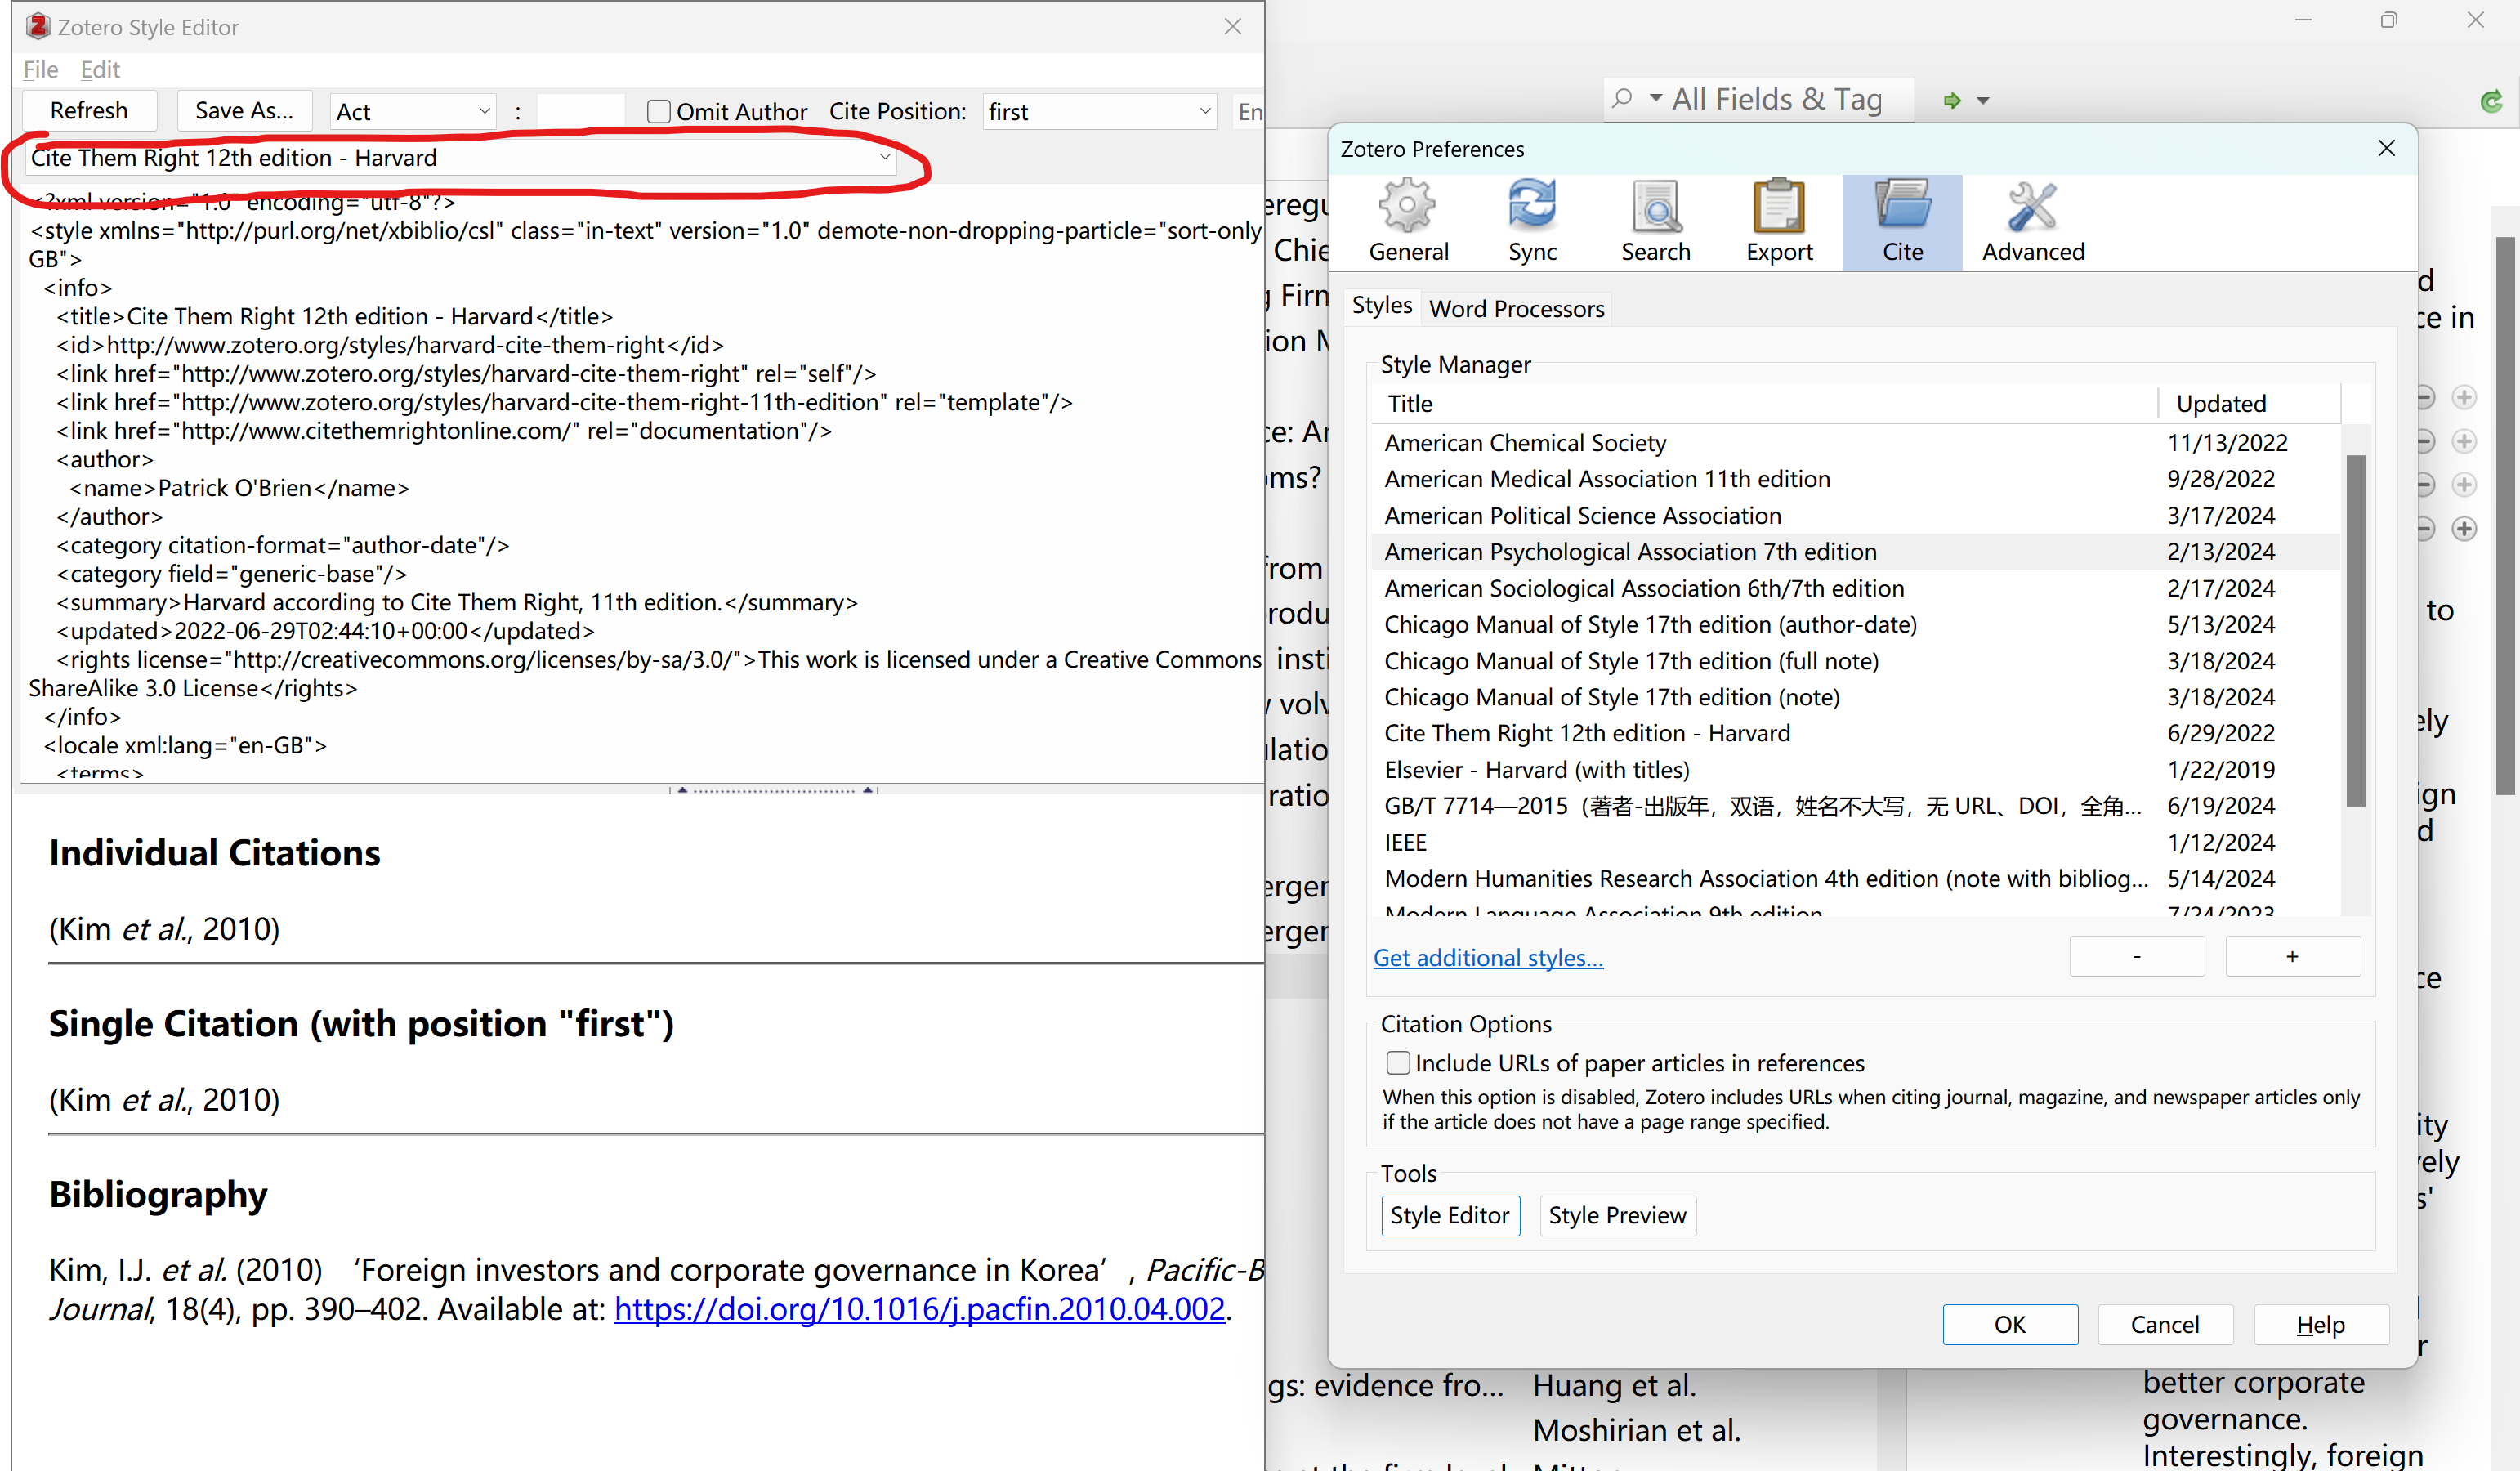This screenshot has width=2520, height=1471.
Task: Click the green sync refresh icon
Action: (2490, 101)
